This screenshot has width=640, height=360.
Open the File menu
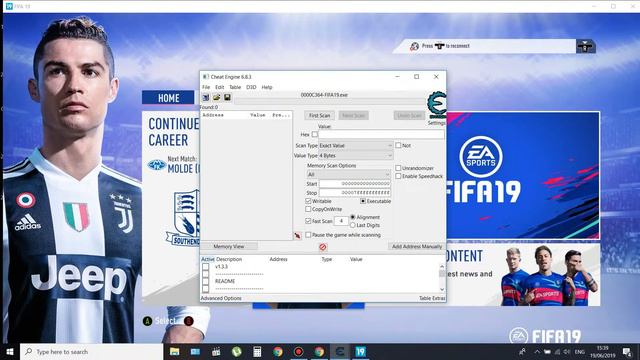click(206, 87)
